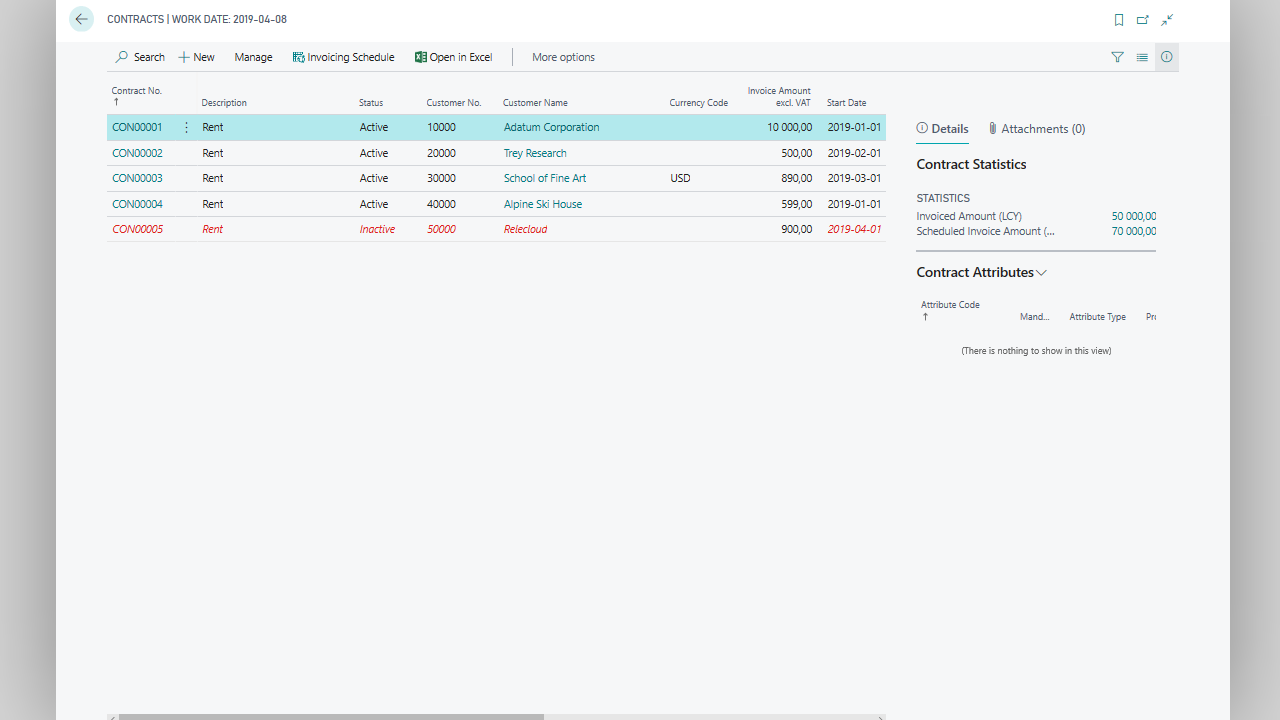Open customer Alpine Ski House

click(x=543, y=204)
